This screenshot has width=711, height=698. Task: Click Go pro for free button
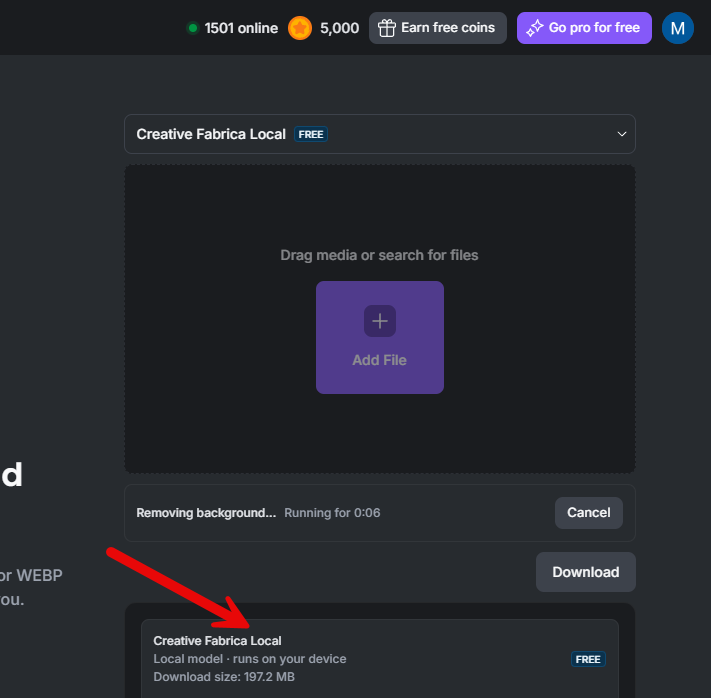pyautogui.click(x=584, y=28)
